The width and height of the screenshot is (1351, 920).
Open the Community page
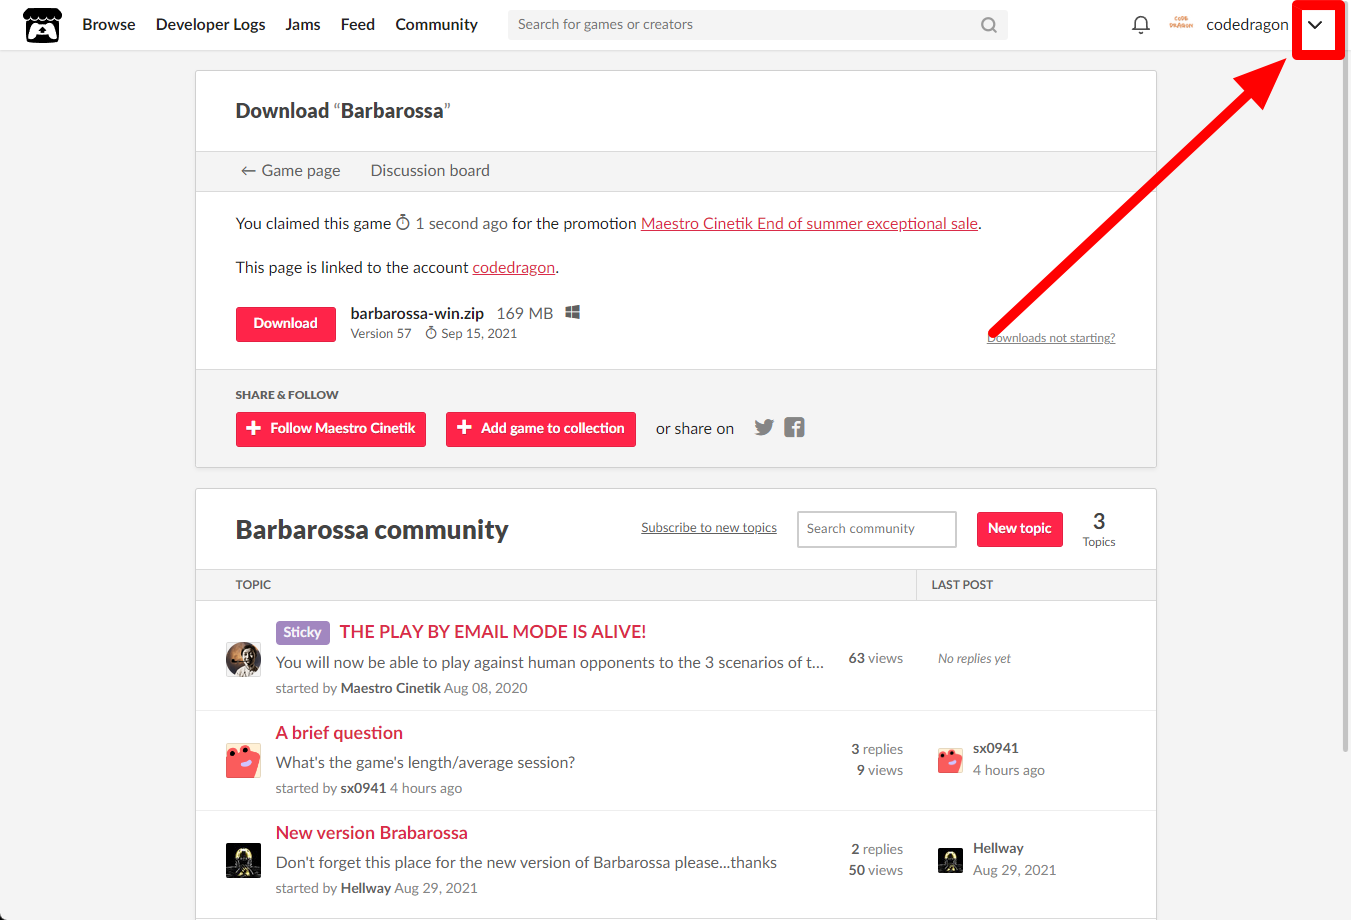coord(436,25)
